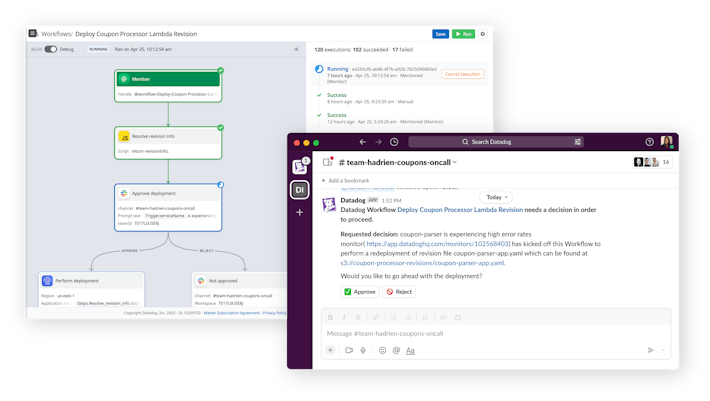This screenshot has height=401, width=710.
Task: Click the Approve button in Slack message
Action: coord(359,292)
